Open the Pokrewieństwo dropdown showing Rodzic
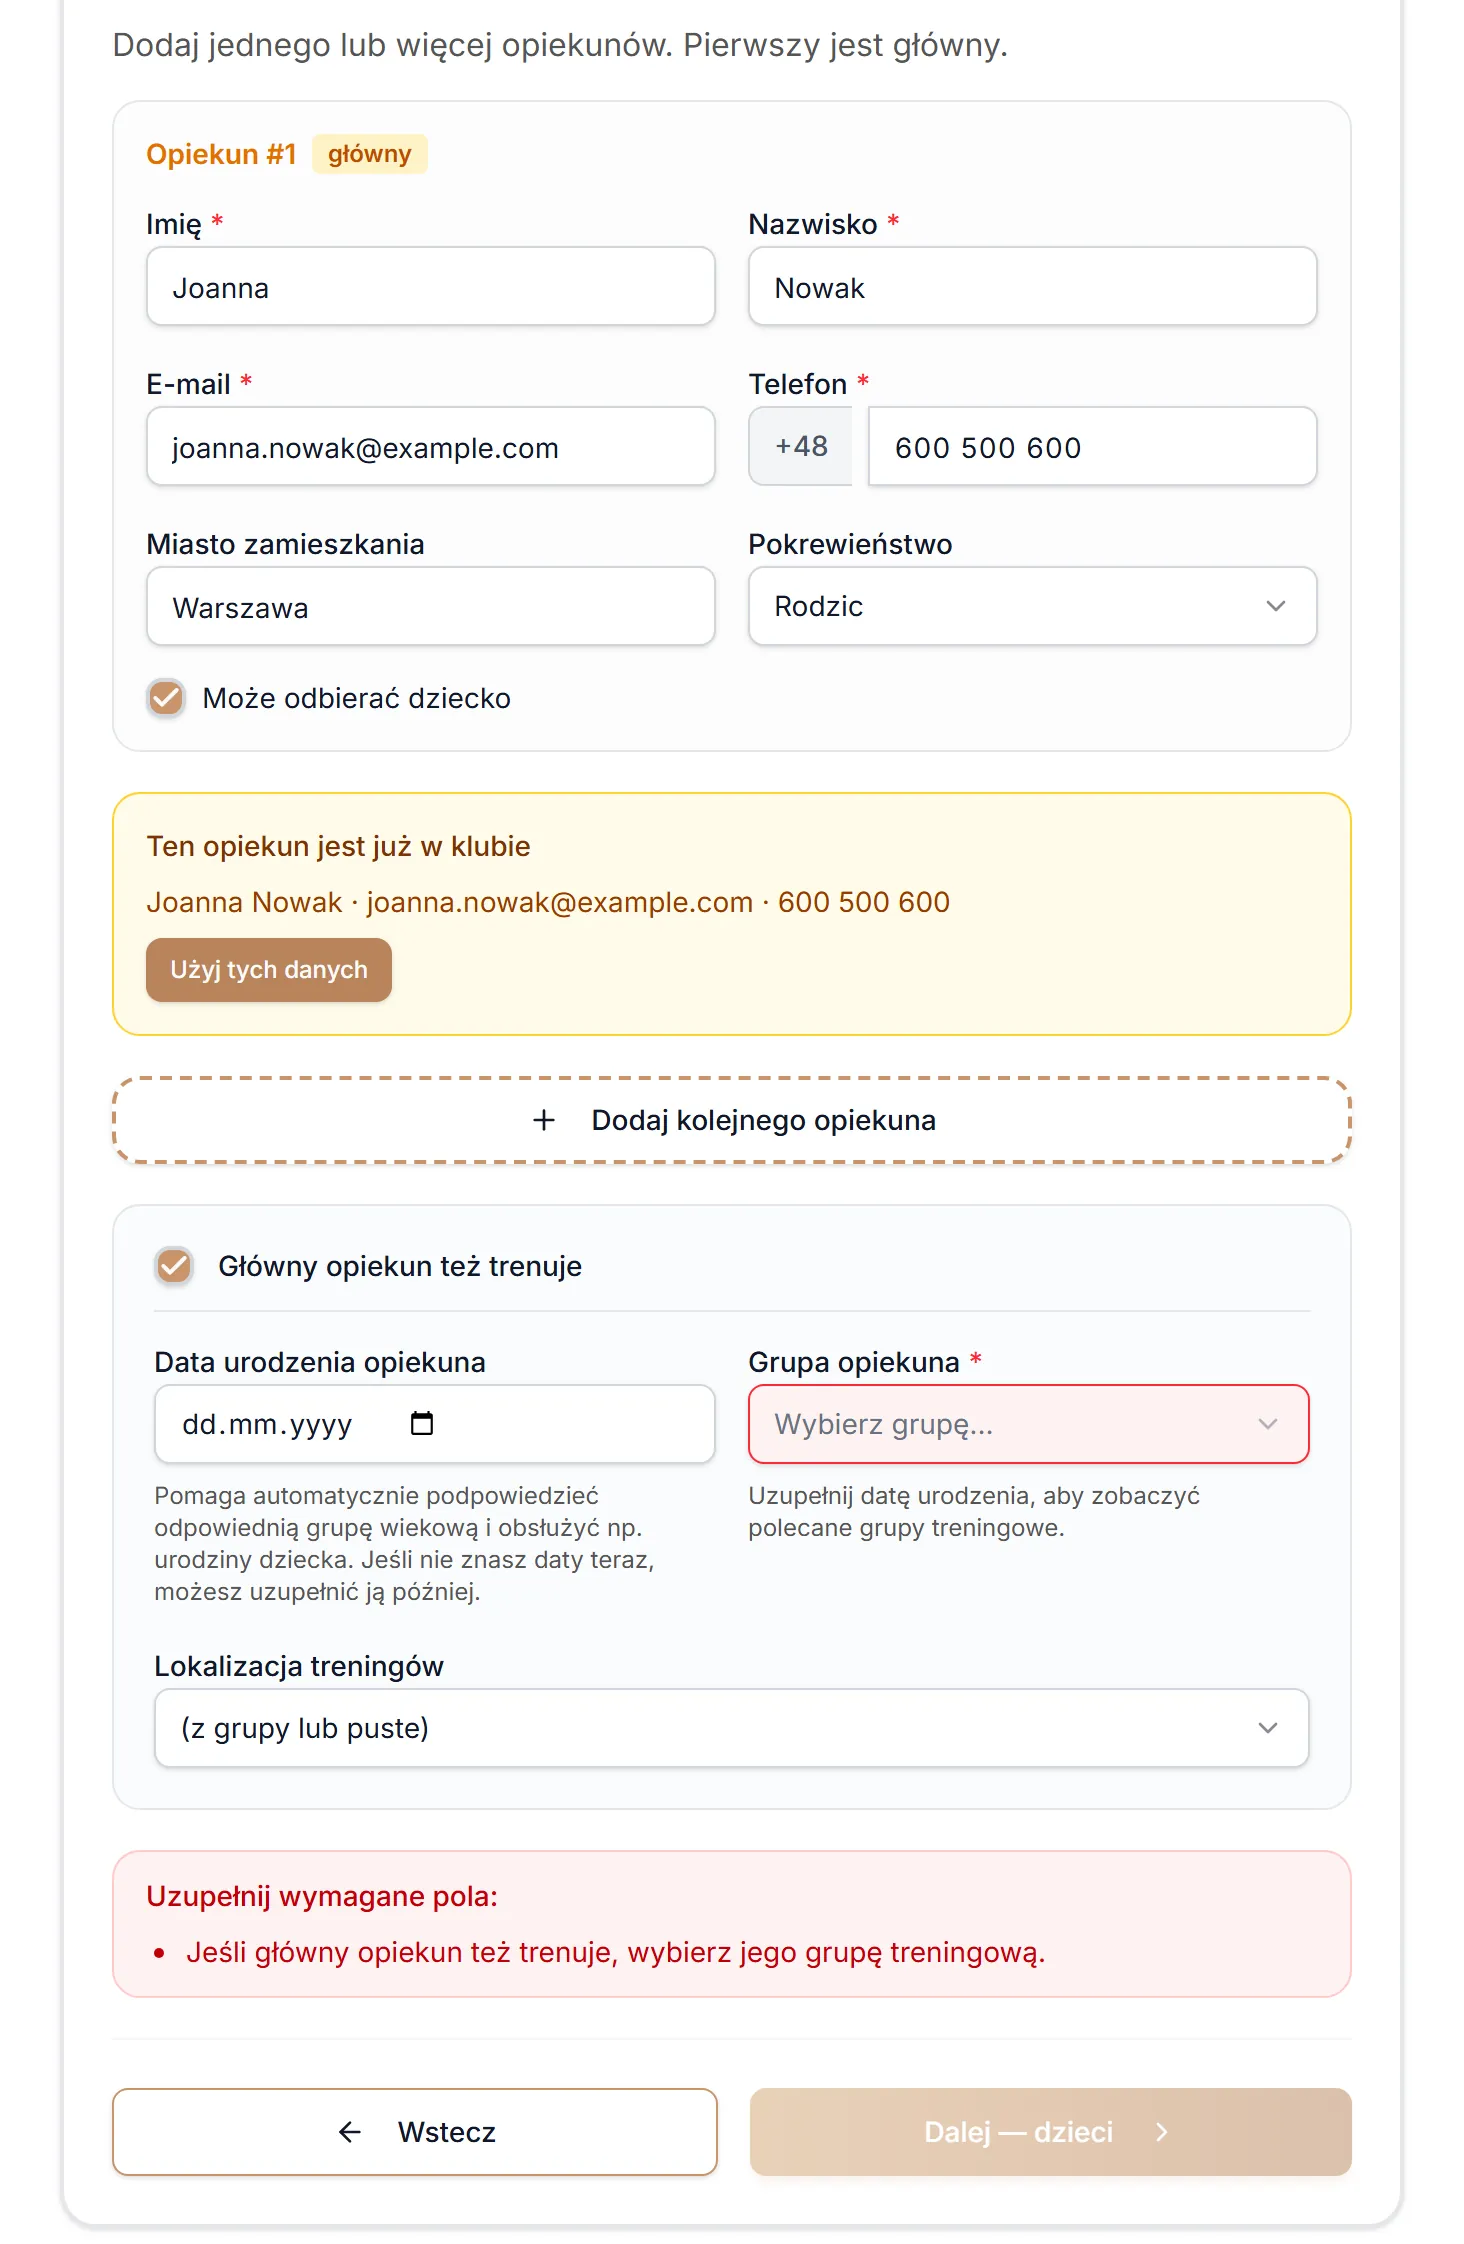 tap(1032, 606)
